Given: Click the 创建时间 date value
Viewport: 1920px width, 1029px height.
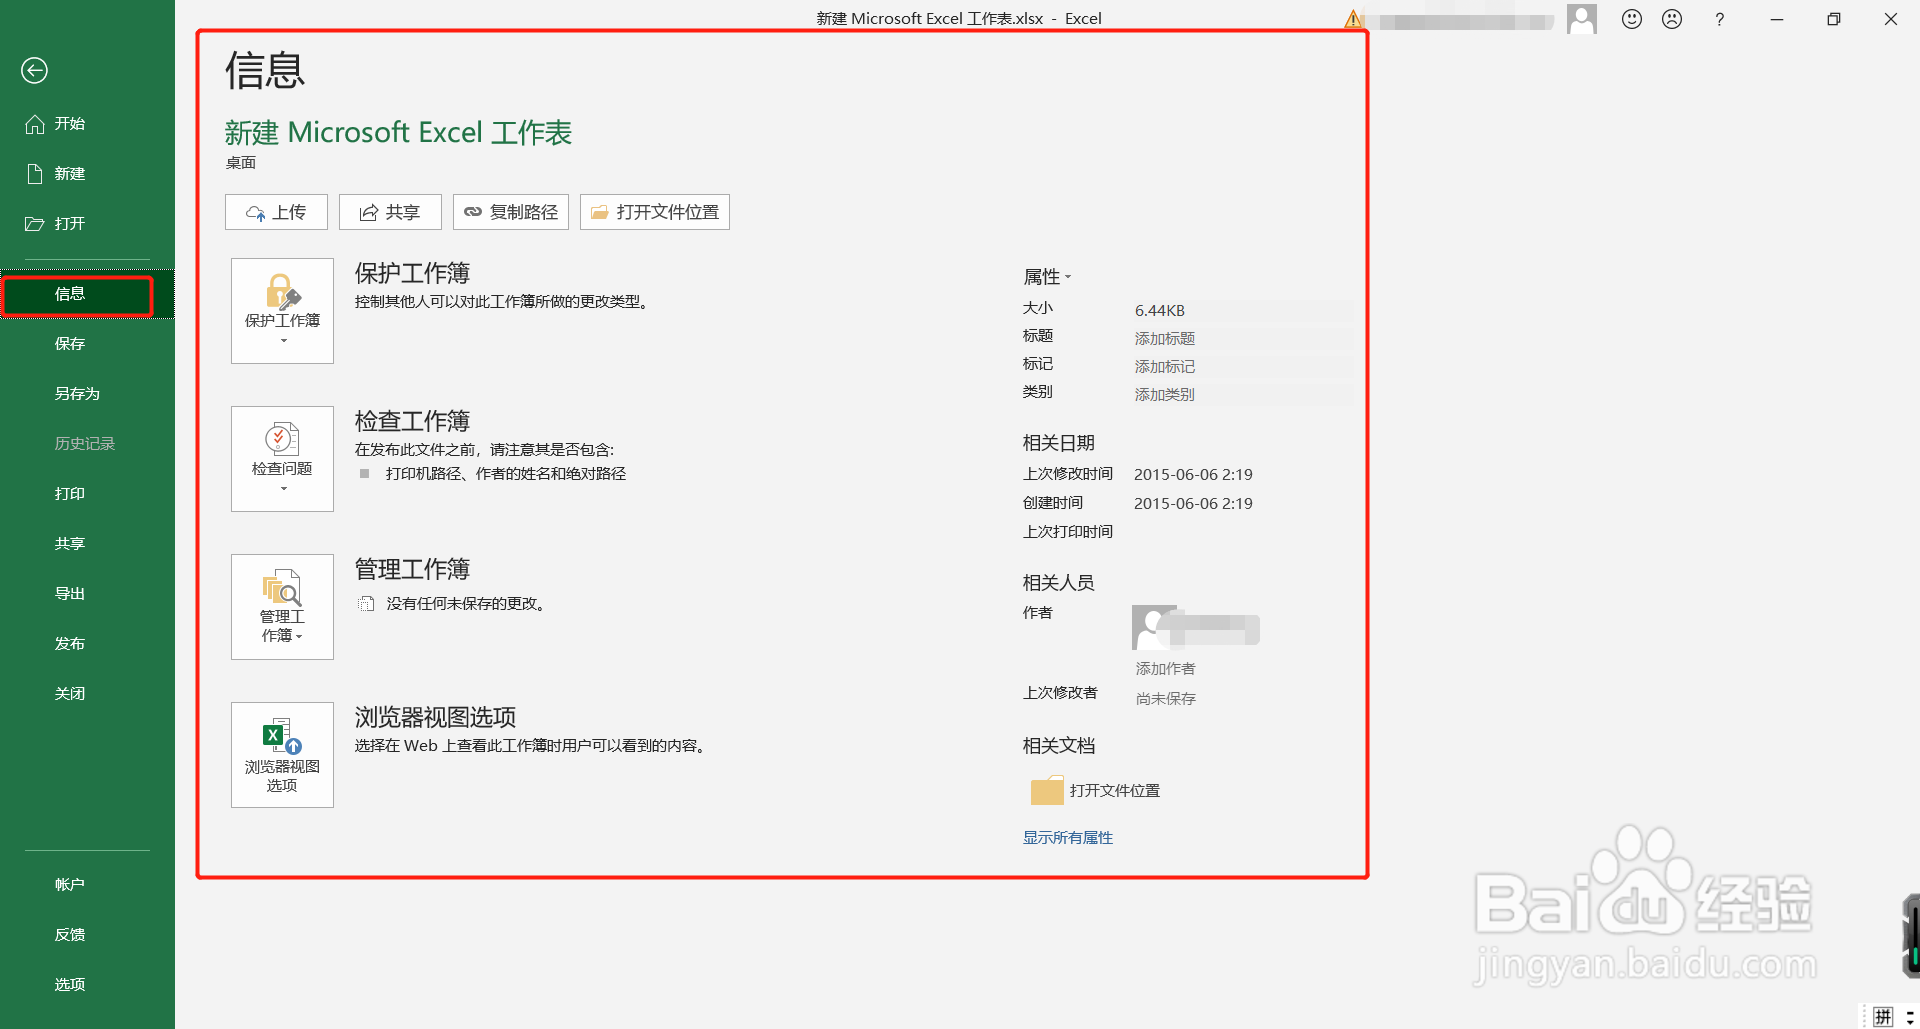Looking at the screenshot, I should [x=1193, y=504].
